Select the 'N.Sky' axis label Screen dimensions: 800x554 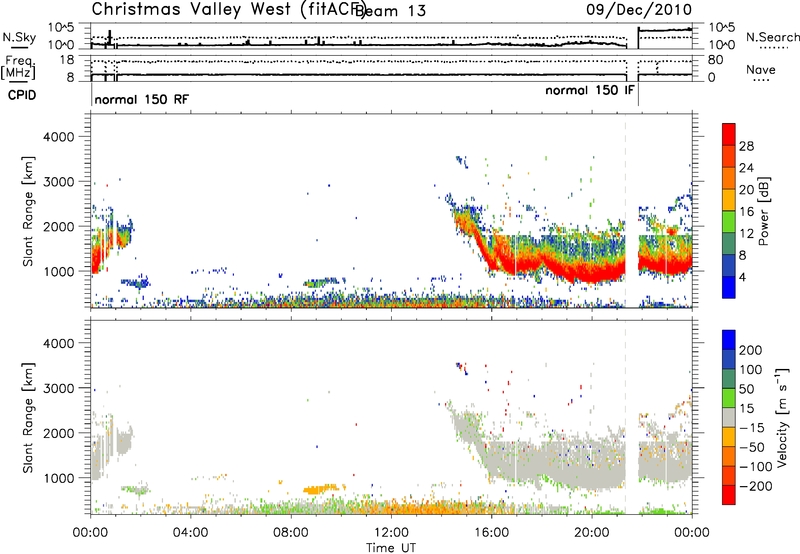click(x=19, y=37)
